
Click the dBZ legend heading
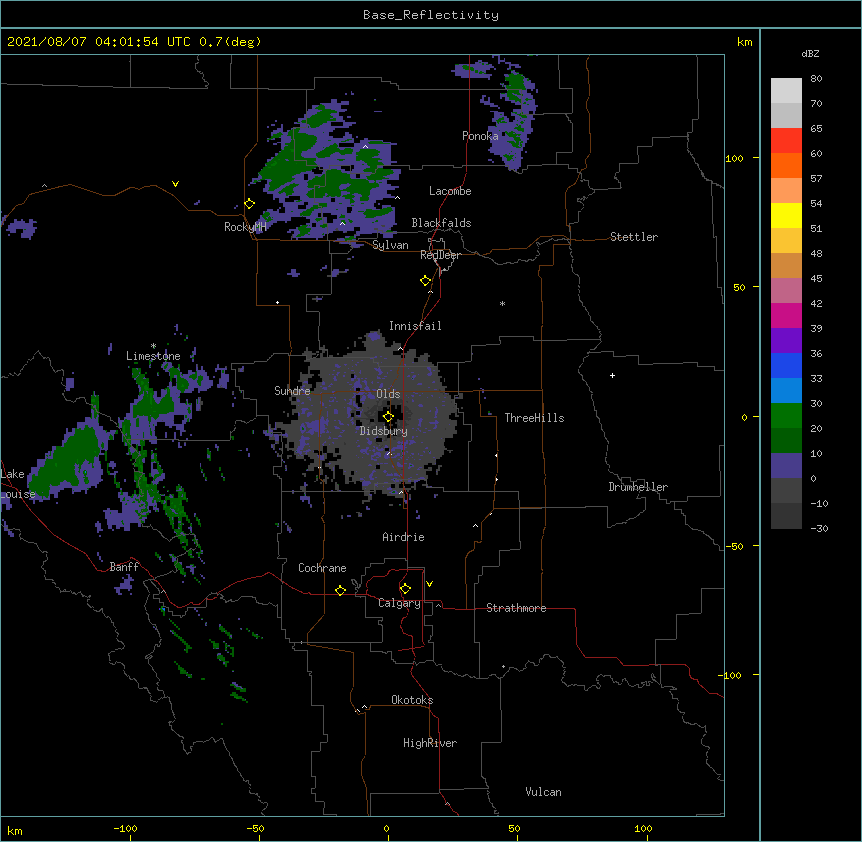(810, 53)
